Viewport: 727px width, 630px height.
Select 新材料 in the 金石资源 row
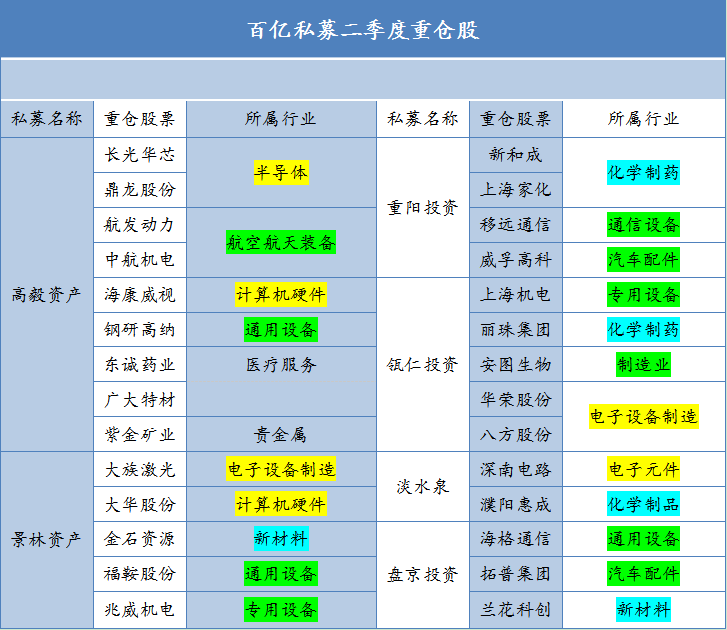coord(281,539)
